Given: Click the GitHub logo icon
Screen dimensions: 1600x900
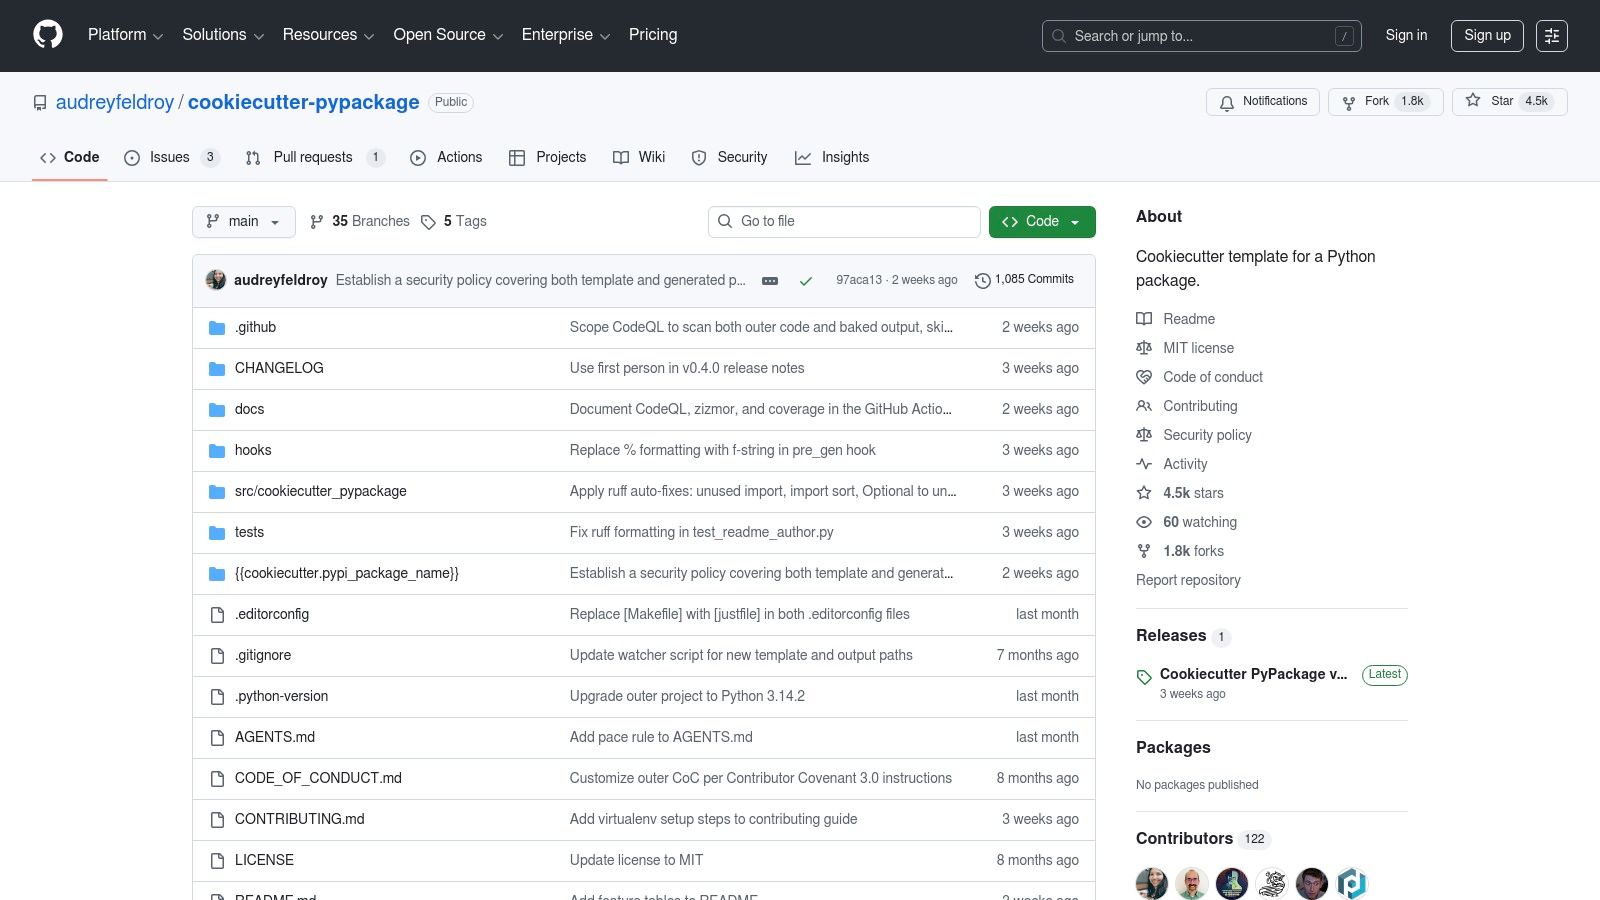Looking at the screenshot, I should pyautogui.click(x=48, y=35).
